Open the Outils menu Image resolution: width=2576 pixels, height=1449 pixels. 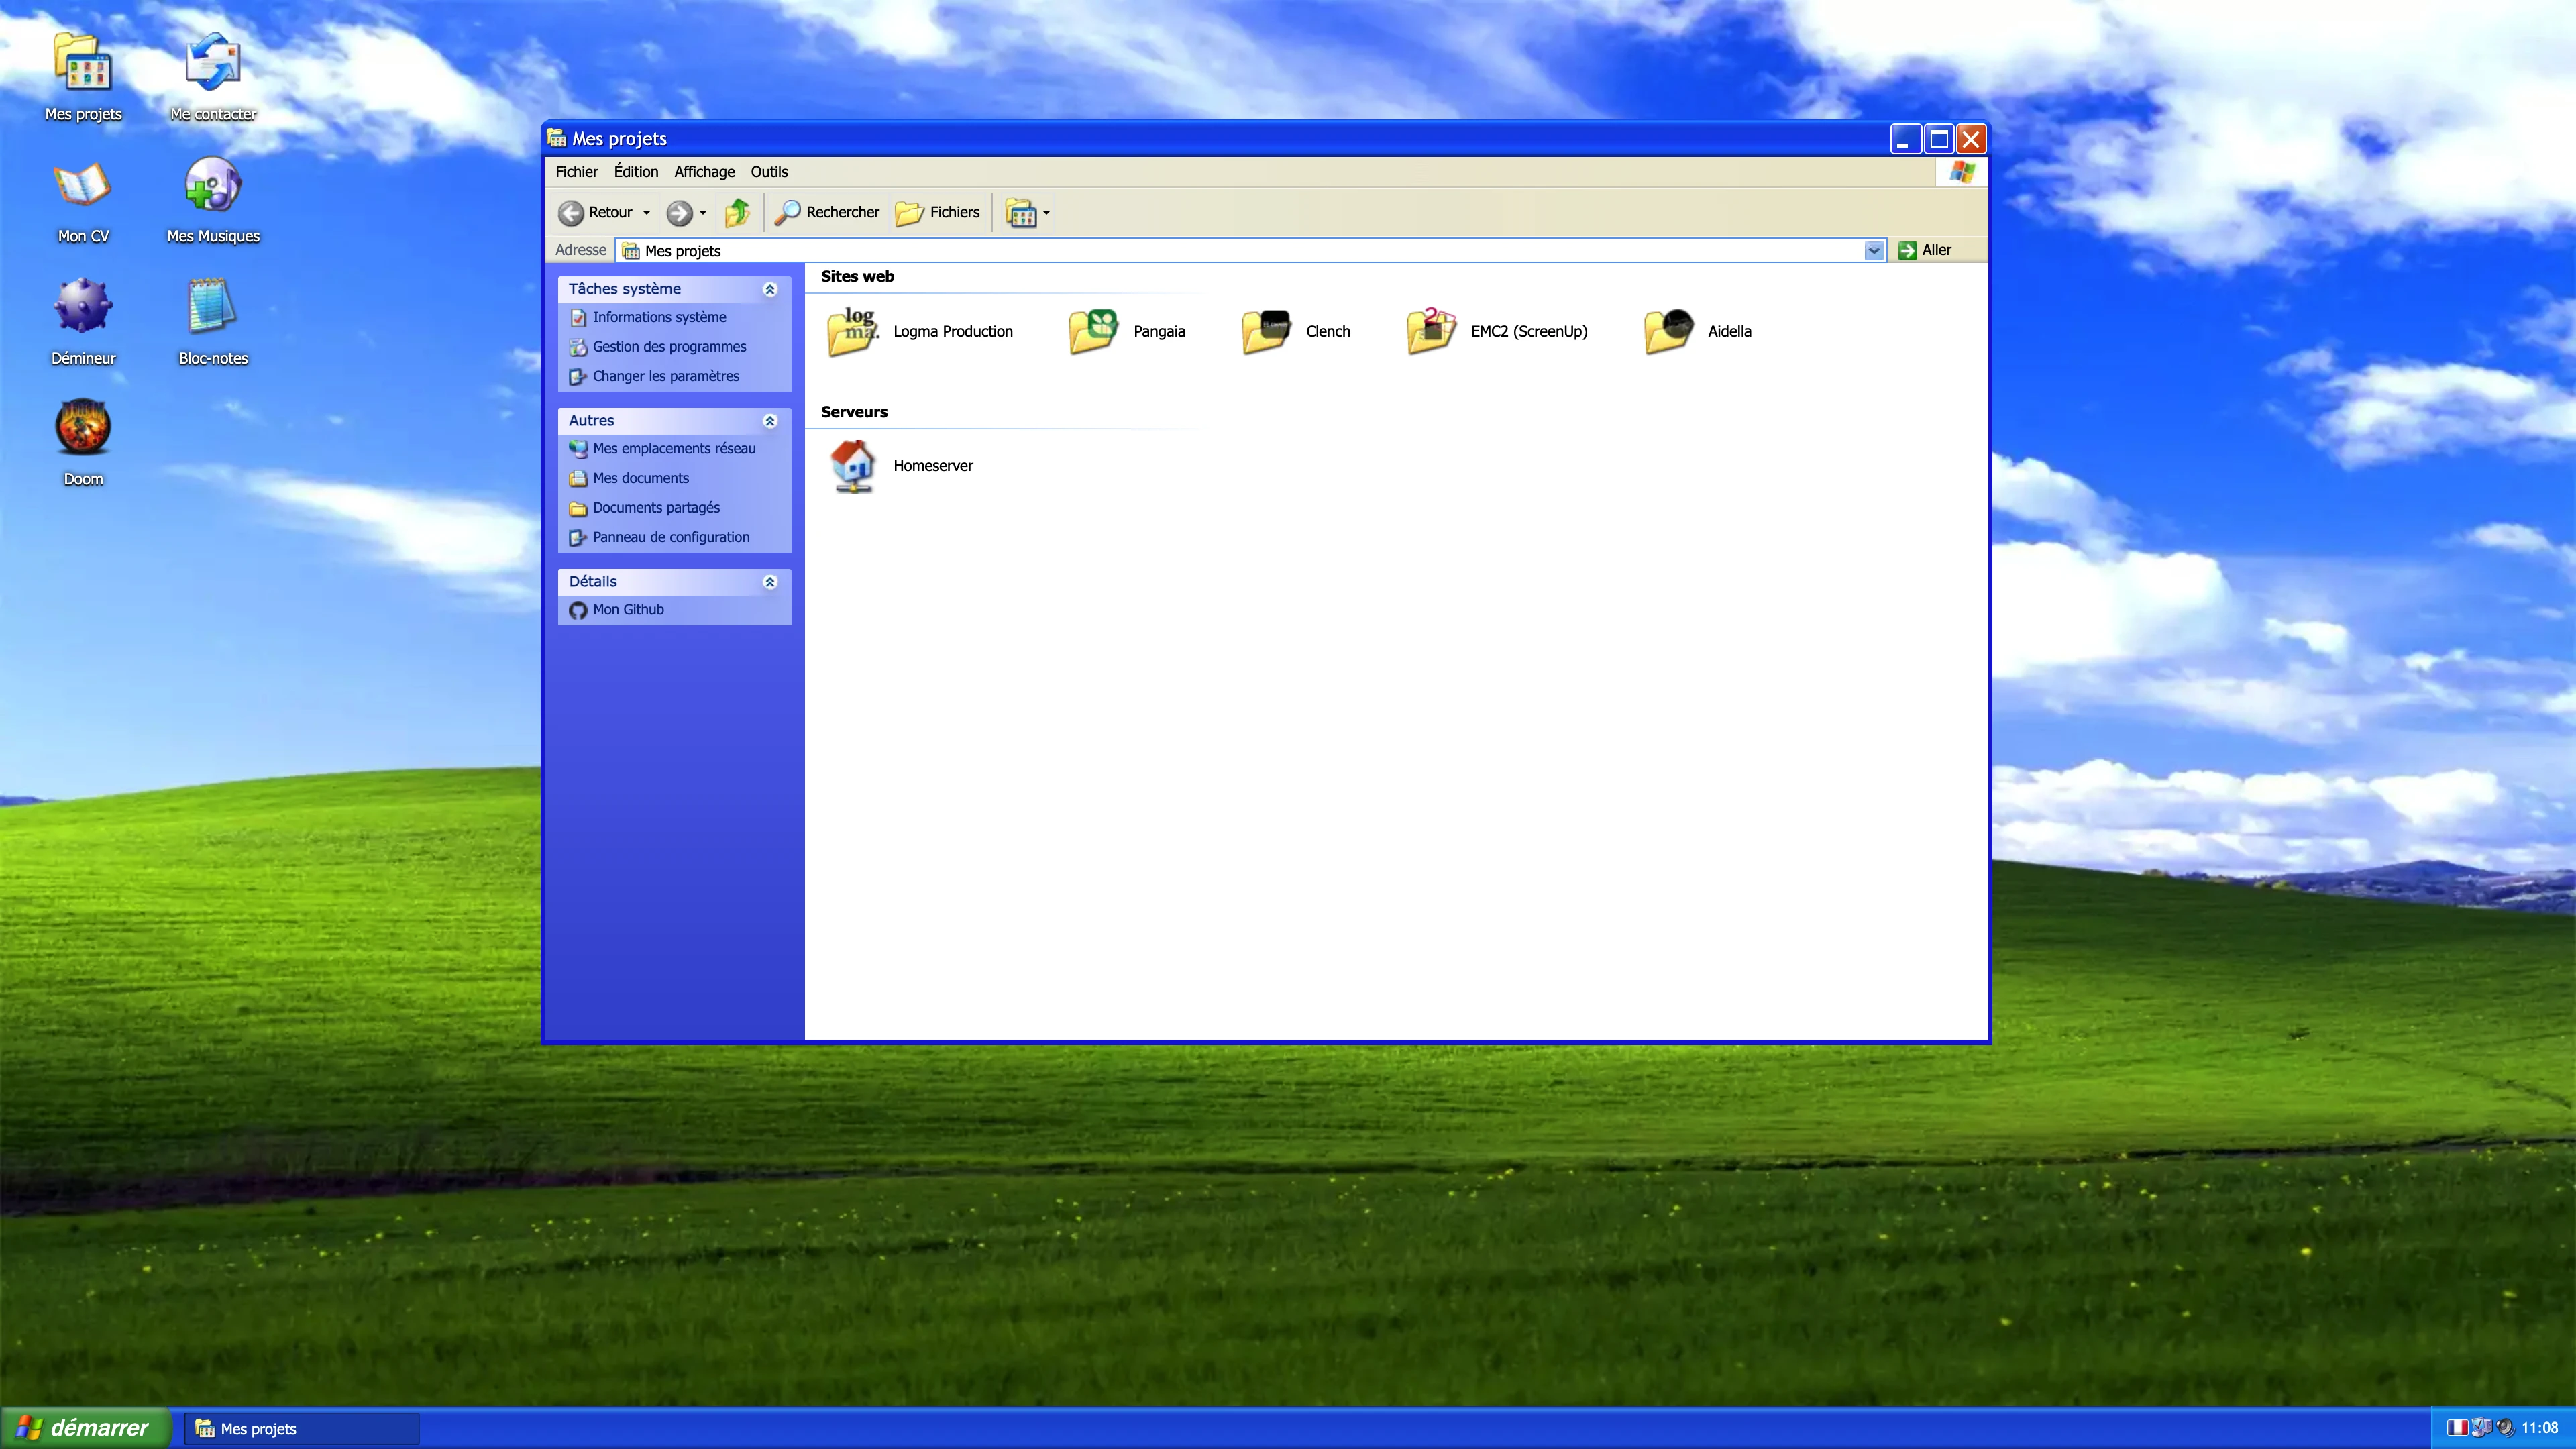click(769, 172)
